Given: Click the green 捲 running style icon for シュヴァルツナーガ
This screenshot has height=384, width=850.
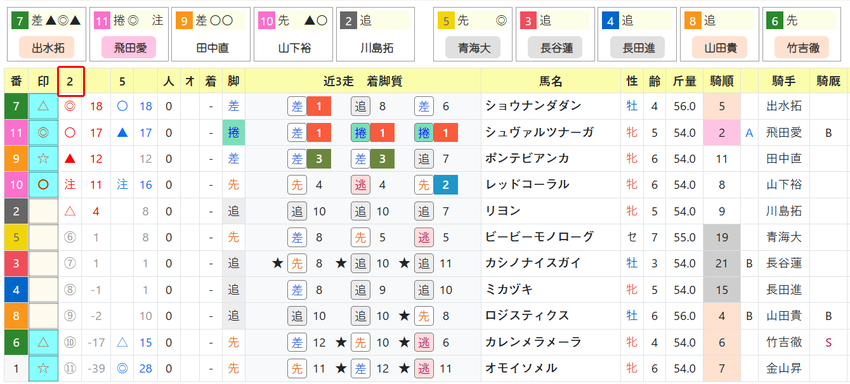Looking at the screenshot, I should pos(233,133).
